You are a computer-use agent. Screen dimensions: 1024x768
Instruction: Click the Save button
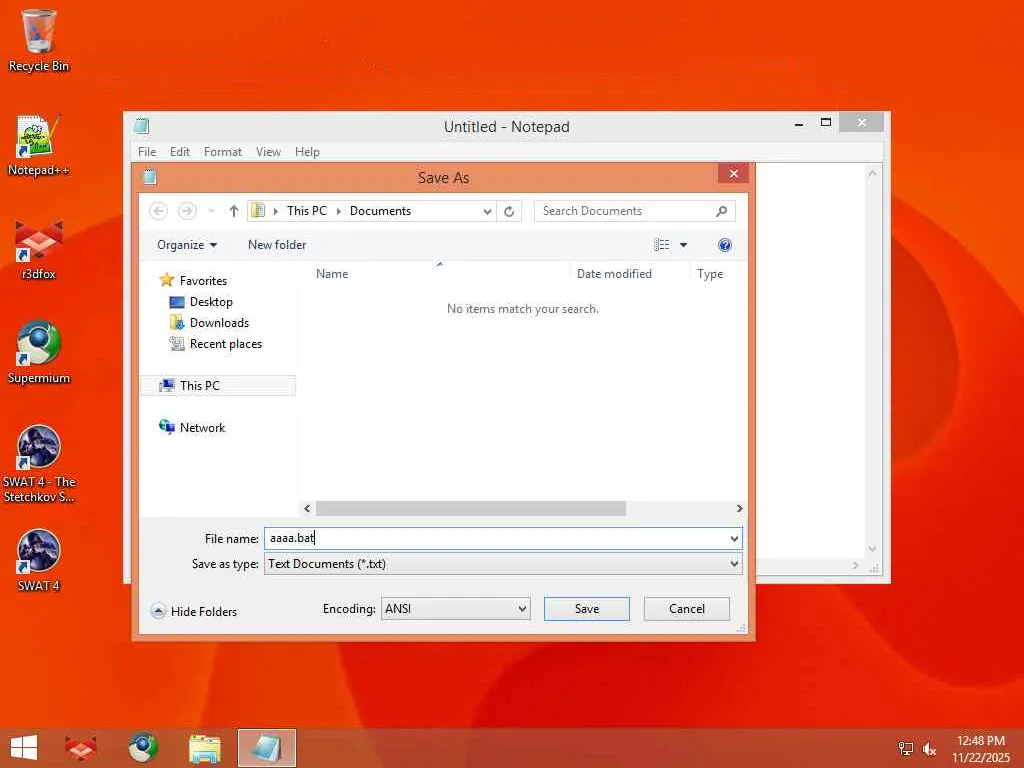[x=586, y=609]
